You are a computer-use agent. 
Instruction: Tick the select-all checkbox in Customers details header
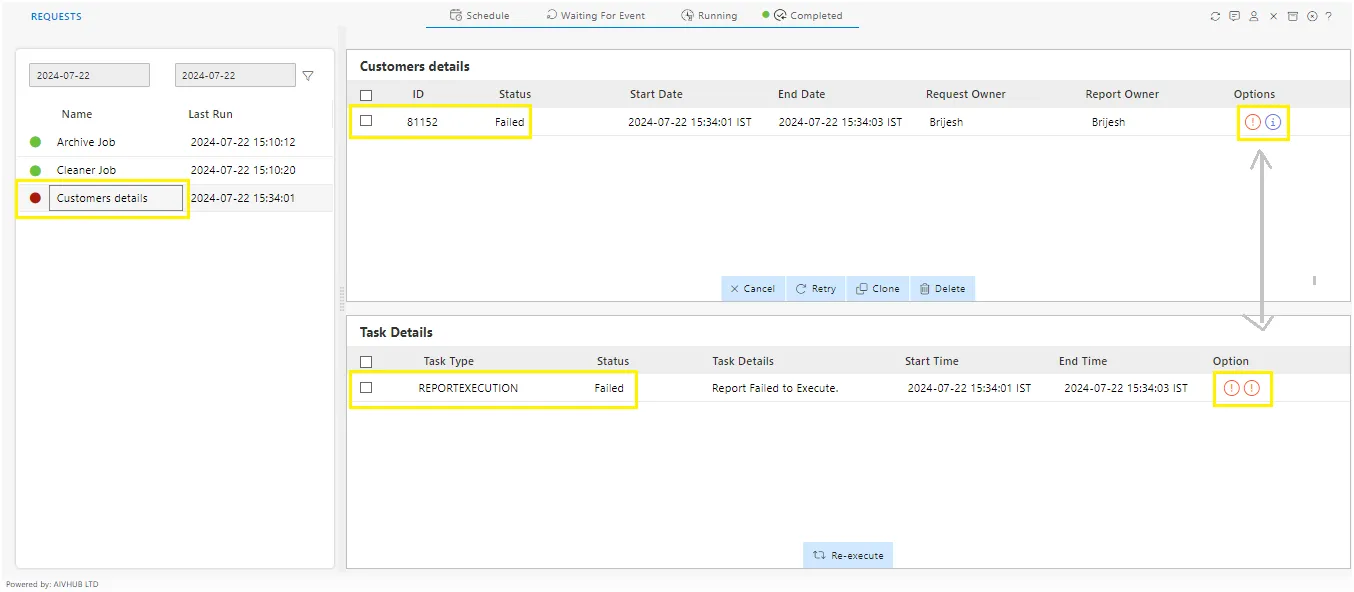pyautogui.click(x=366, y=95)
